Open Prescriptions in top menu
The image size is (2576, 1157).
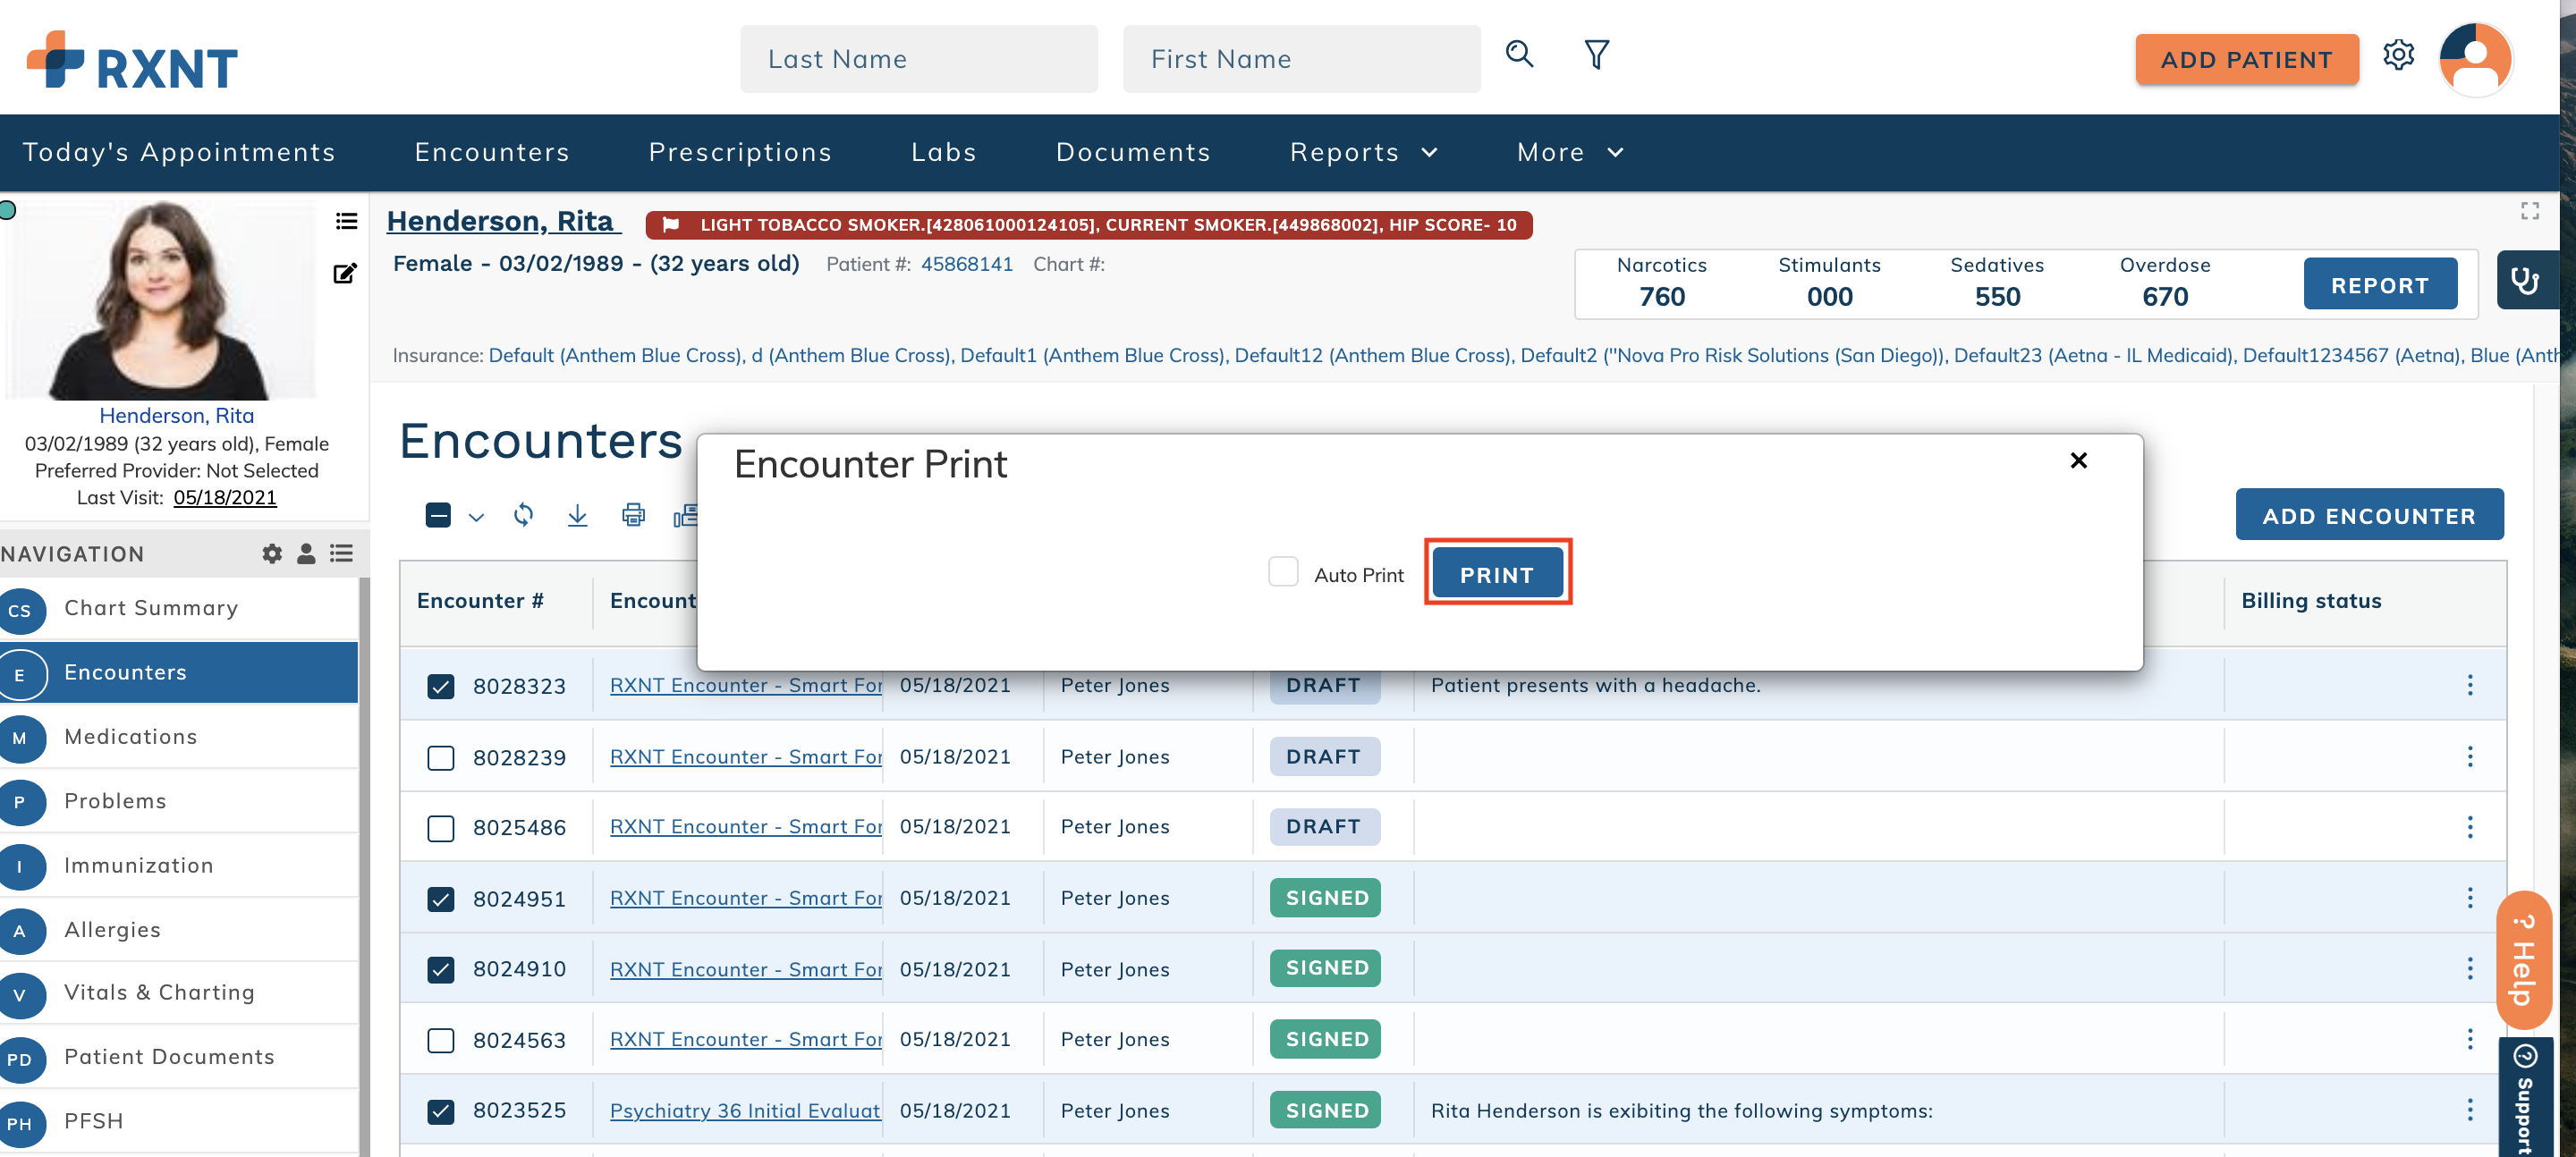pos(740,152)
